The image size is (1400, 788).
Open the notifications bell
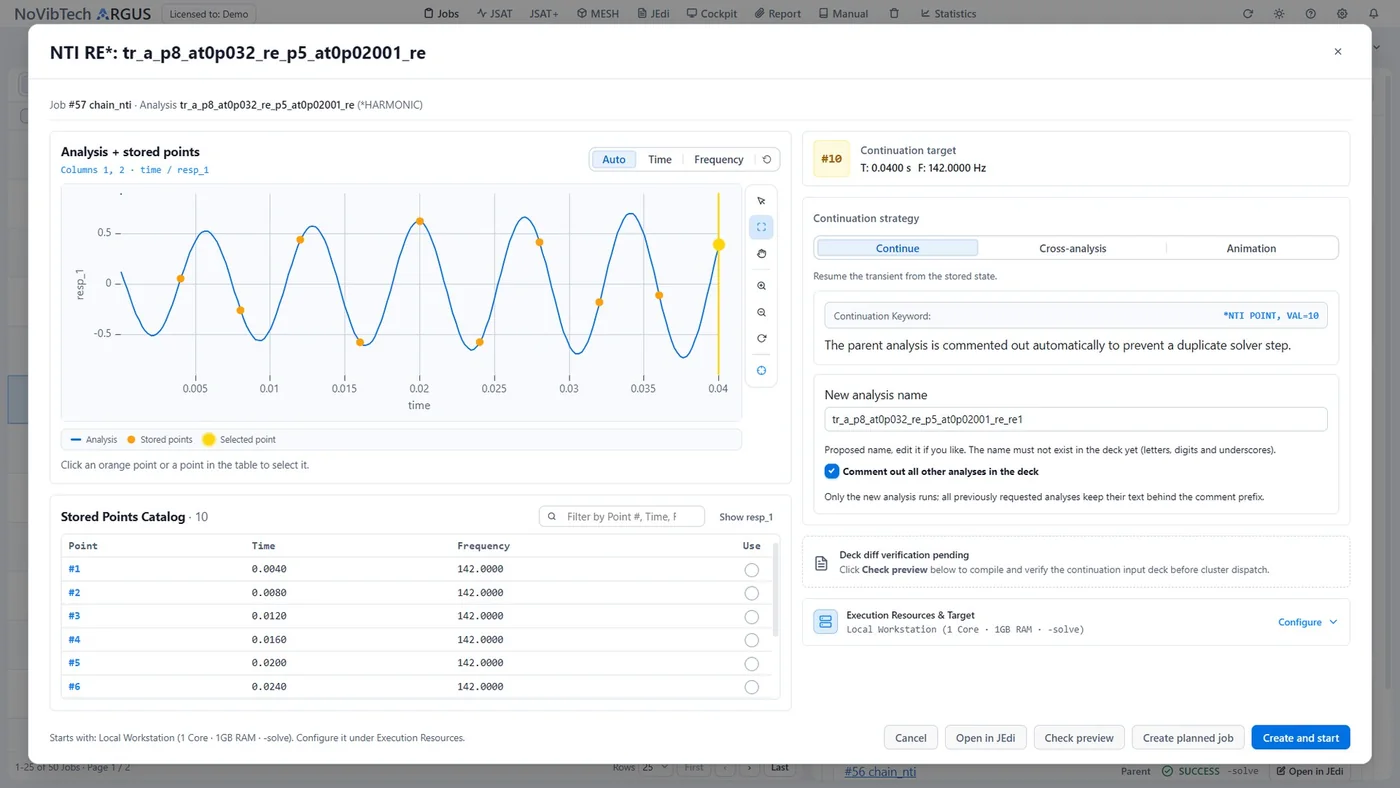point(1374,14)
